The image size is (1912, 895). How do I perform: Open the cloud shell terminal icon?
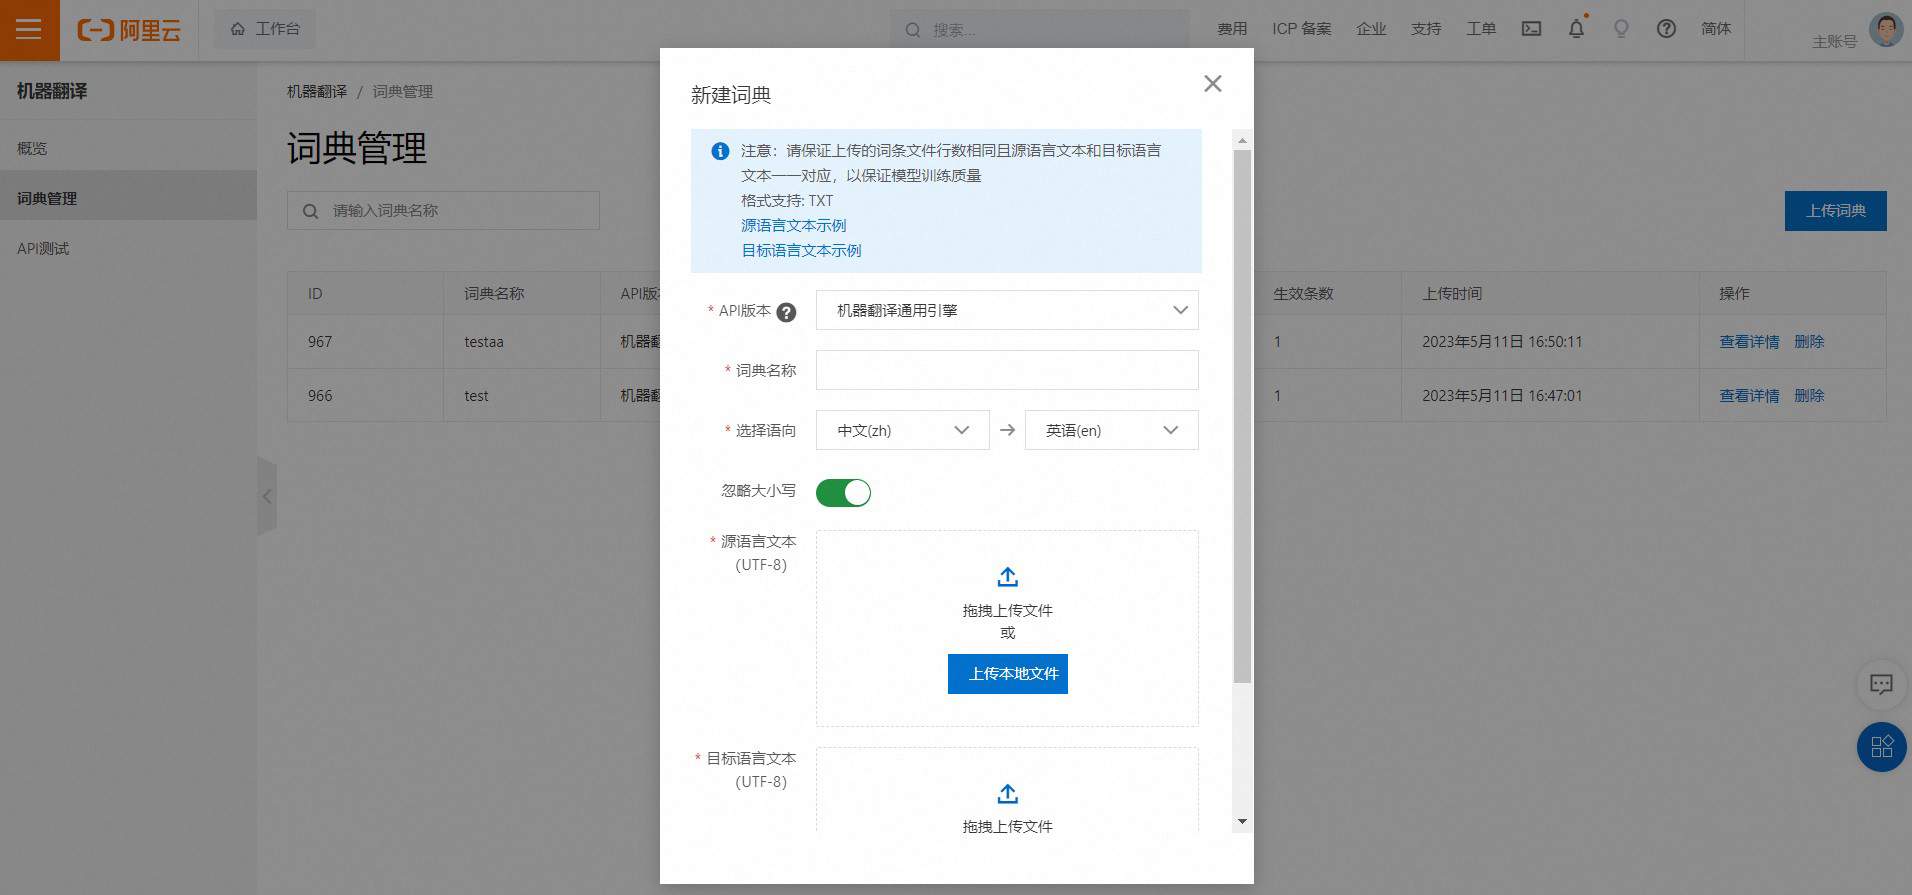[1531, 29]
